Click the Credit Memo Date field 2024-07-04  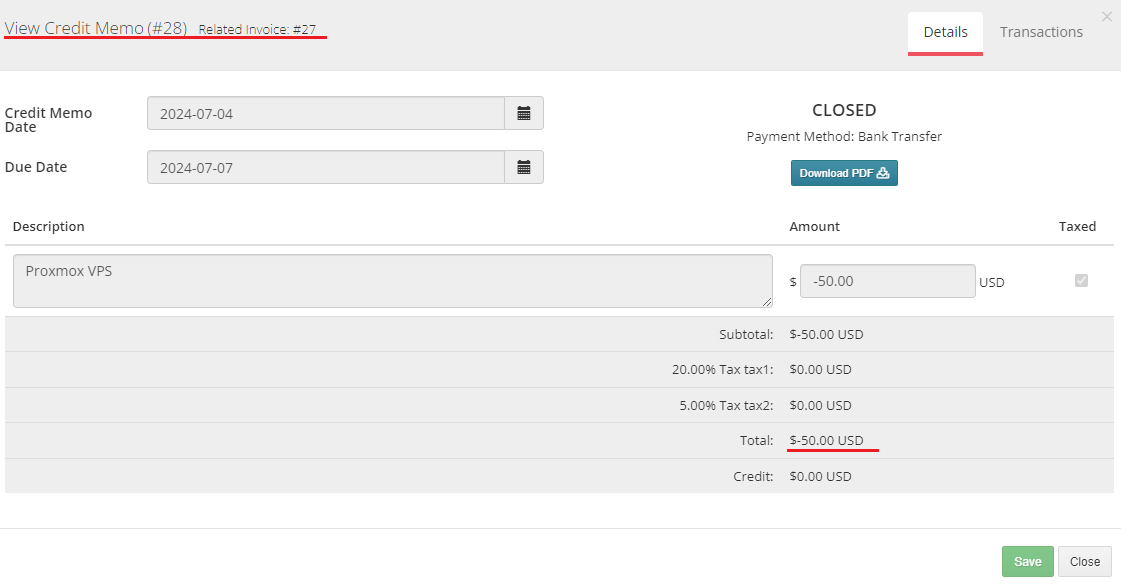[325, 113]
